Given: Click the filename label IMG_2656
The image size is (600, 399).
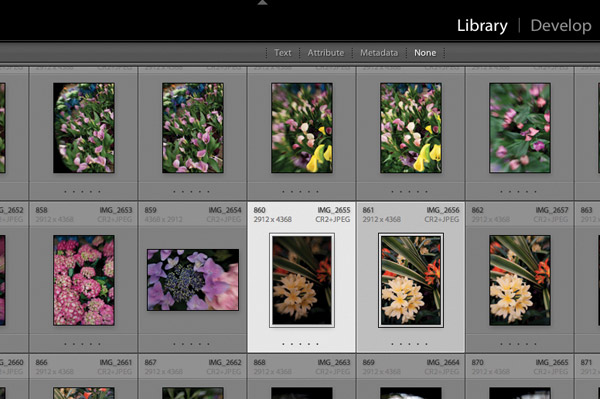Looking at the screenshot, I should tap(443, 210).
